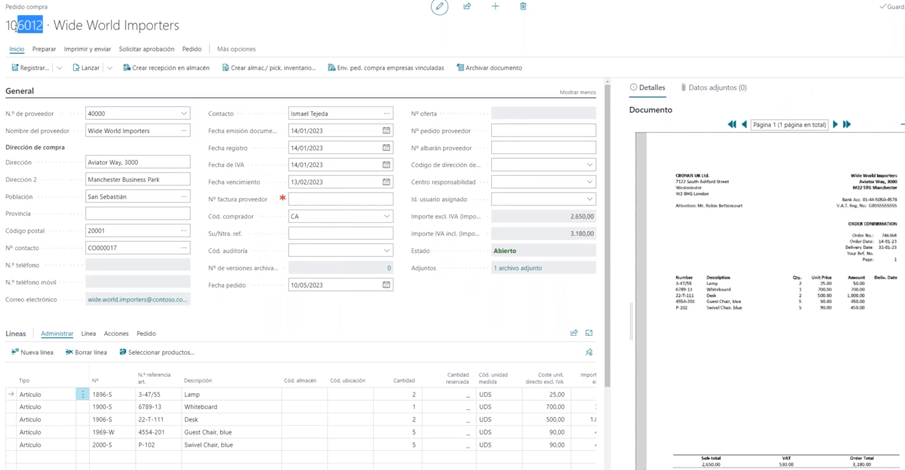Jump to first page in document viewer

coord(731,125)
